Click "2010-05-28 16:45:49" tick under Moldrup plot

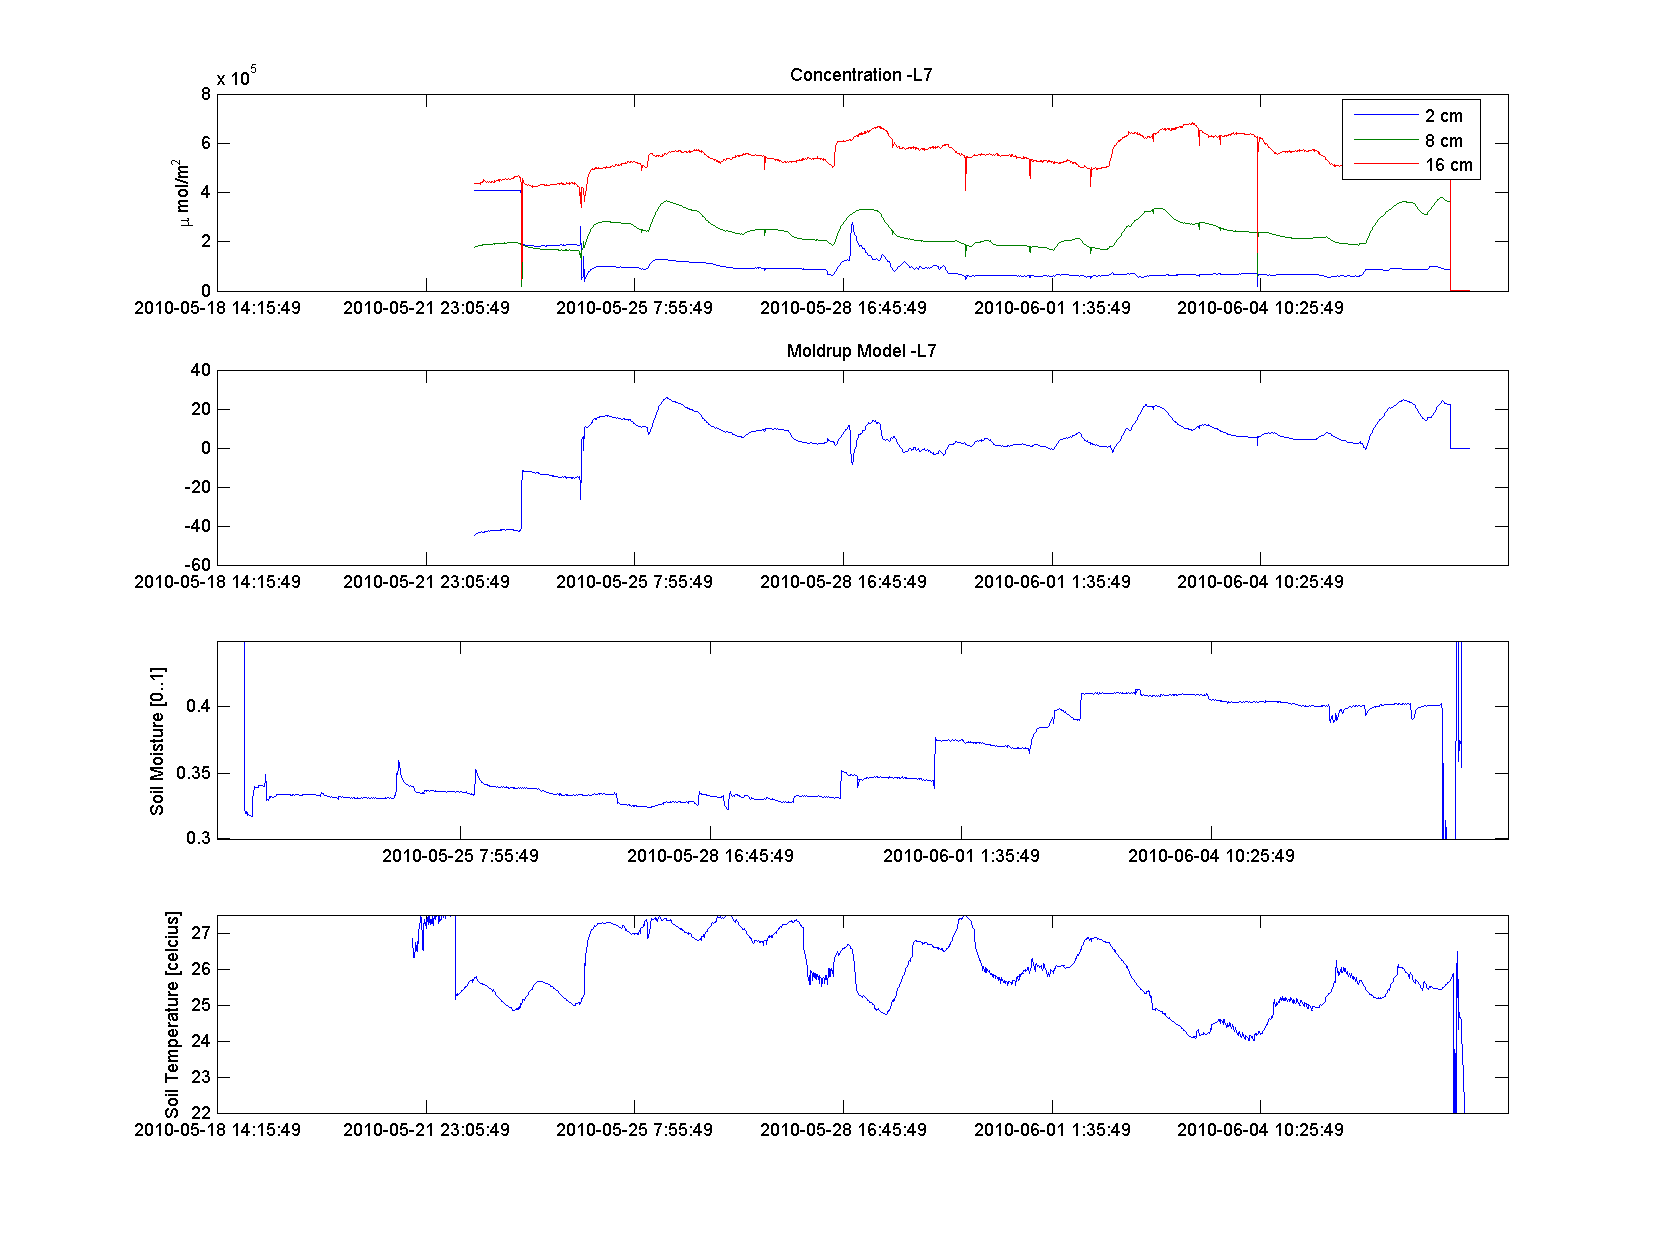pyautogui.click(x=843, y=582)
